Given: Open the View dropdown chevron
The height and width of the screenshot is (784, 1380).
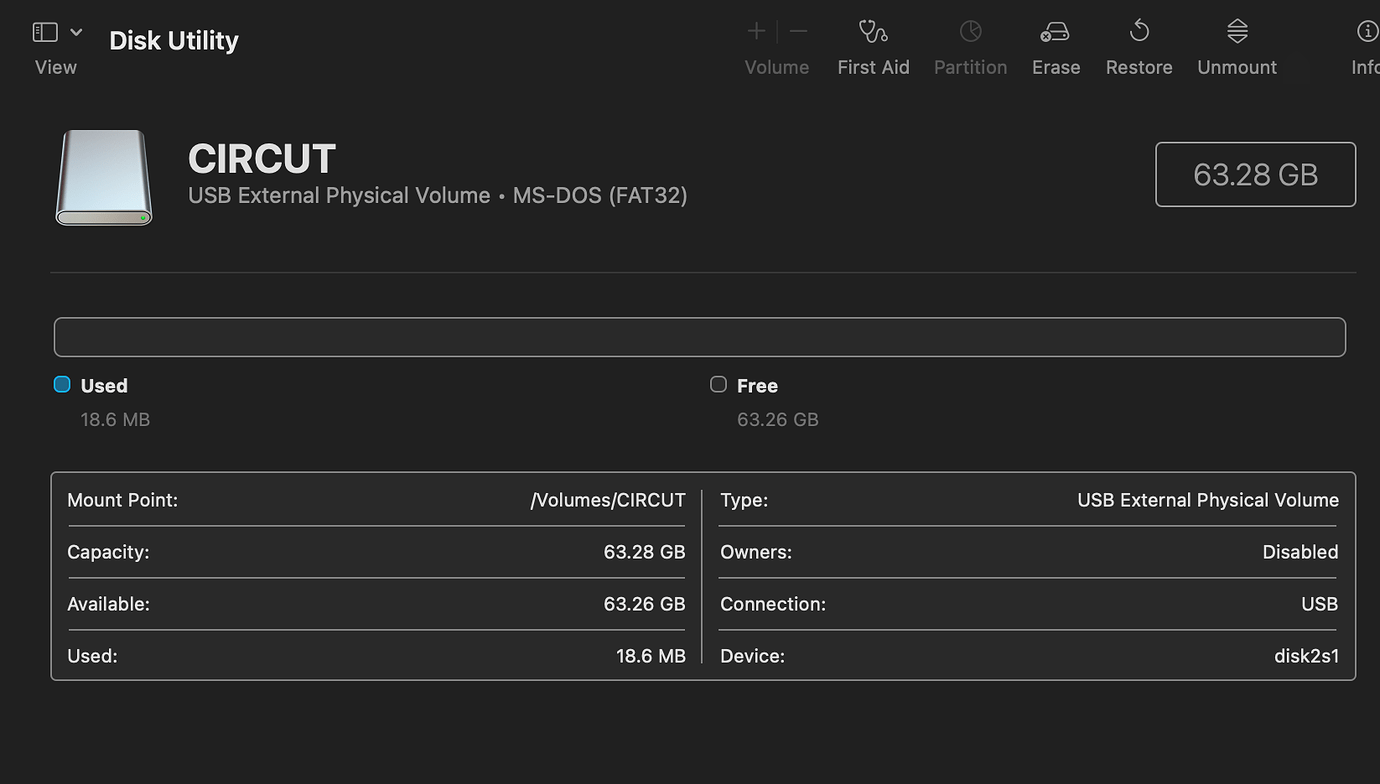Looking at the screenshot, I should click(x=76, y=32).
